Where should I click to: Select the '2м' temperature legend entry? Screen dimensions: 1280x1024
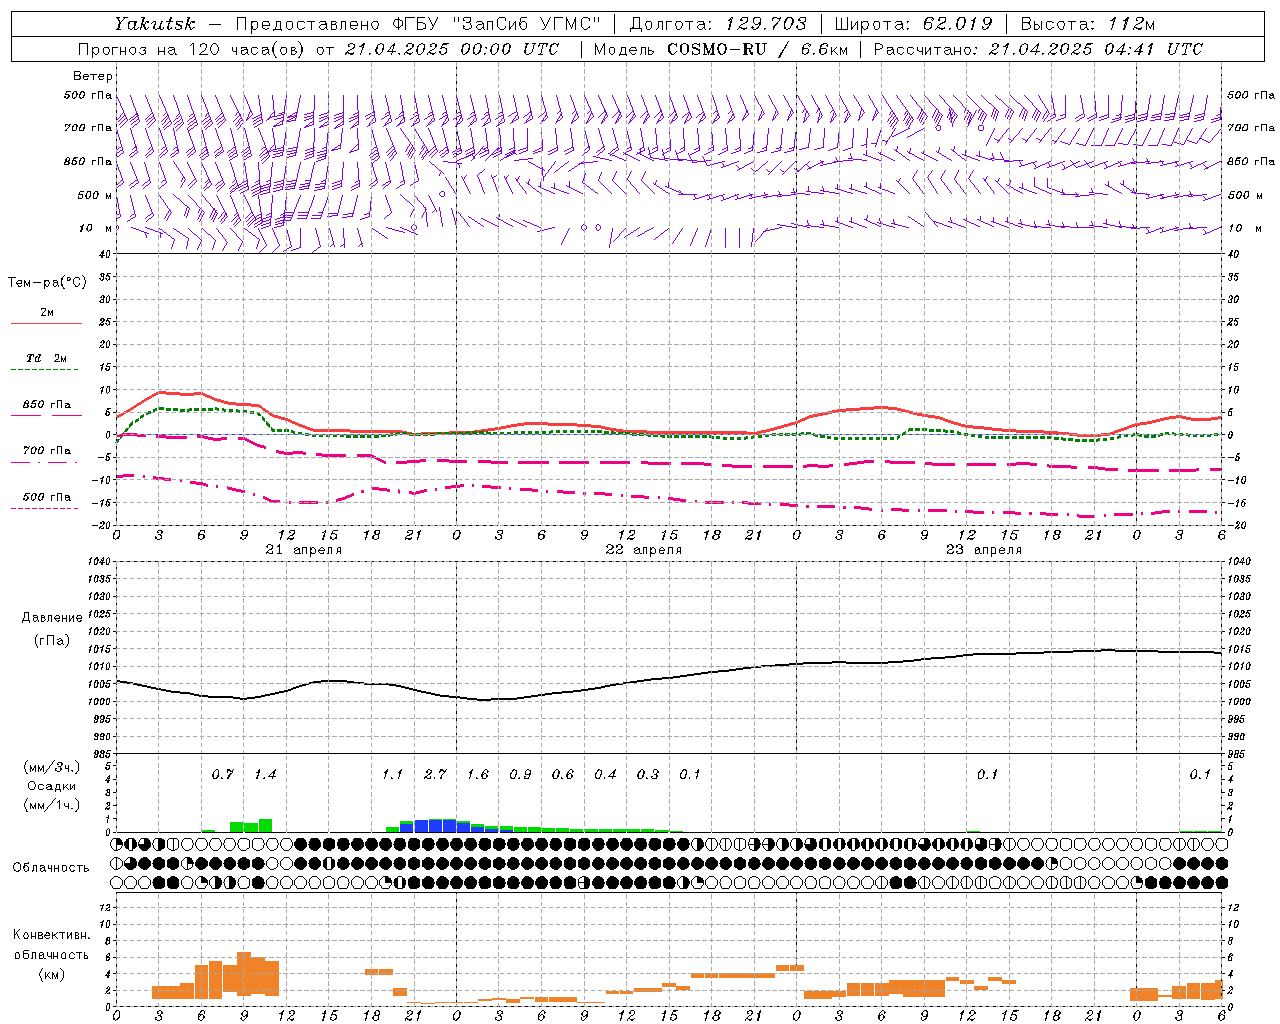(47, 313)
